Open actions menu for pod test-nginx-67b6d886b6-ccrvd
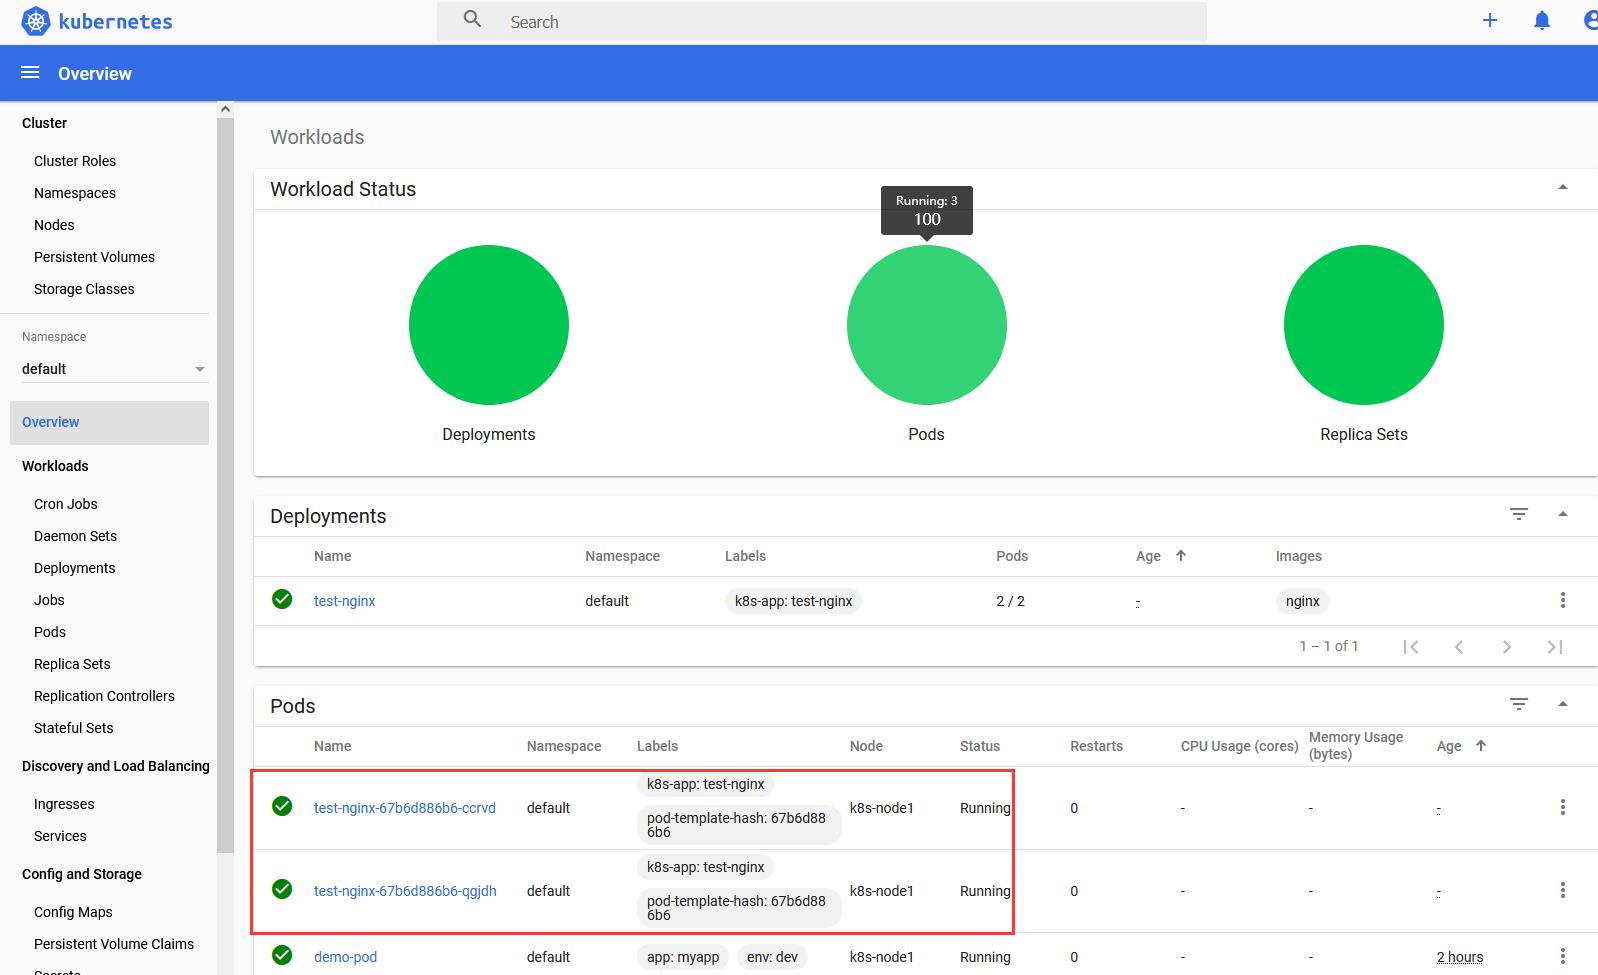The width and height of the screenshot is (1598, 975). (x=1563, y=807)
